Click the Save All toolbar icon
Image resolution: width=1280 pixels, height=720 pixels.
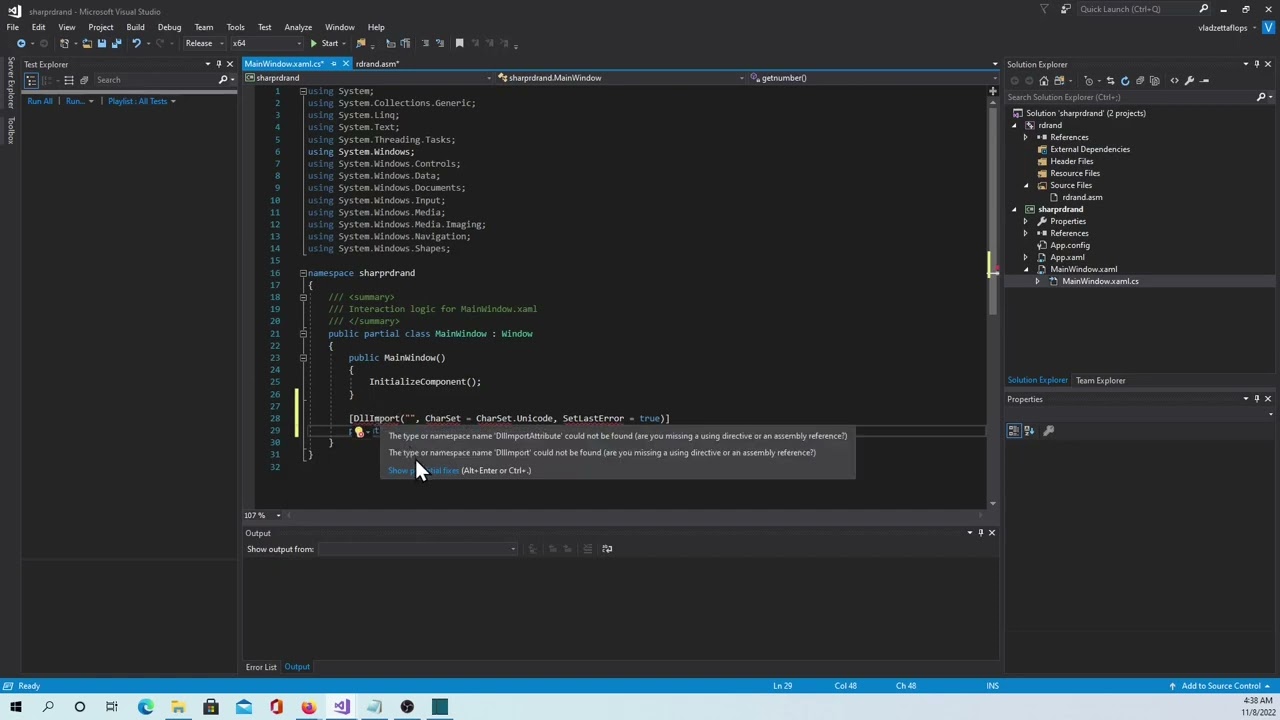(x=117, y=43)
